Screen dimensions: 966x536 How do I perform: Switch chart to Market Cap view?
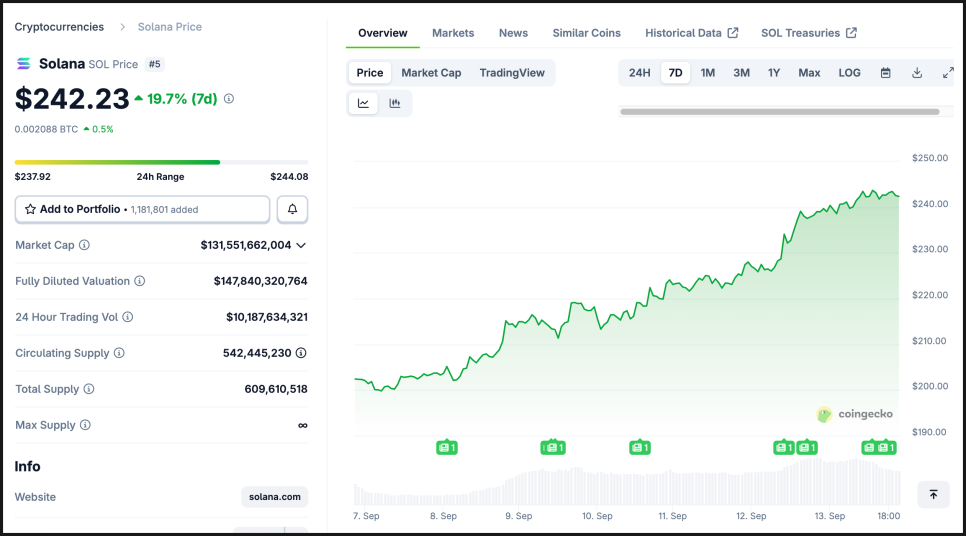[x=431, y=73]
